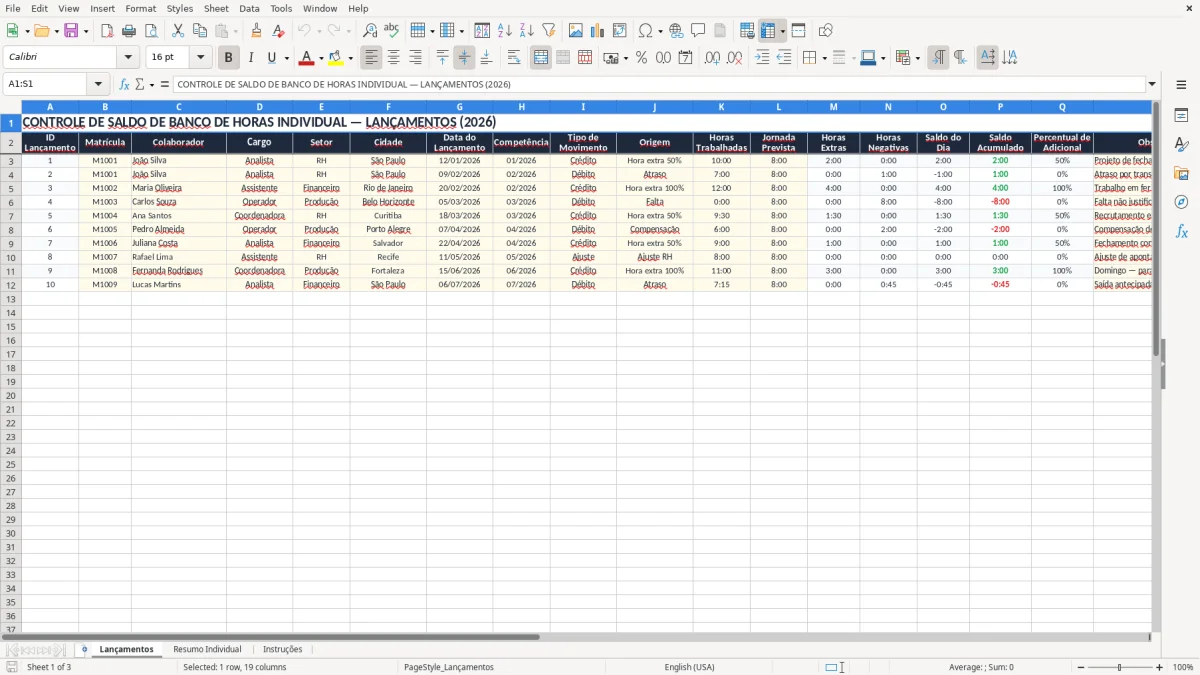The height and width of the screenshot is (675, 1200).
Task: Select the Clone Formatting paintbrush
Action: pos(257,31)
